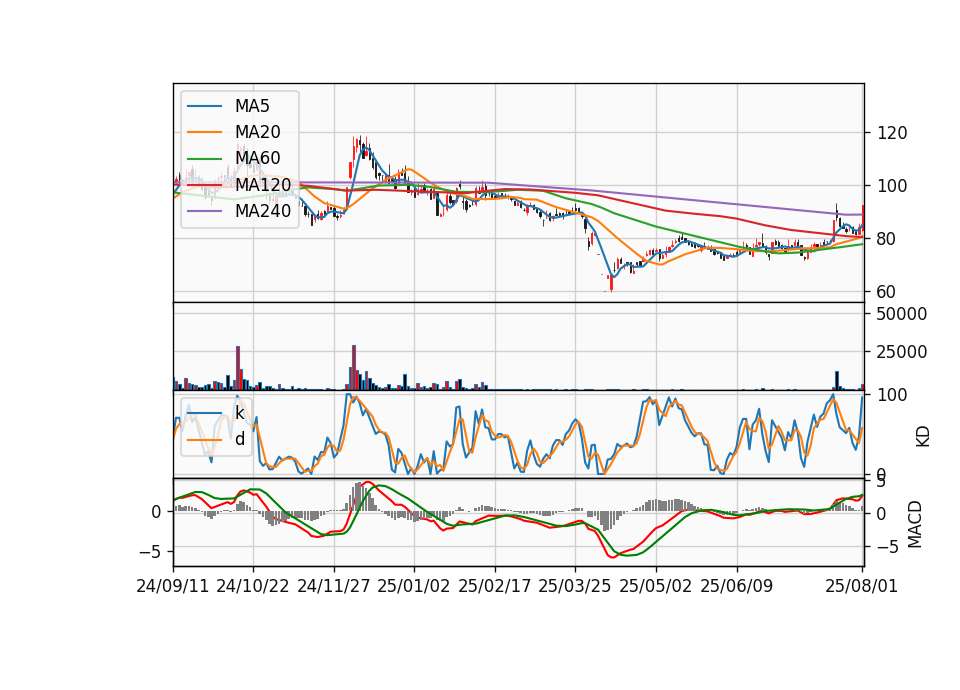The height and width of the screenshot is (690, 960).
Task: Click the KD axis title
Action: pyautogui.click(x=923, y=436)
